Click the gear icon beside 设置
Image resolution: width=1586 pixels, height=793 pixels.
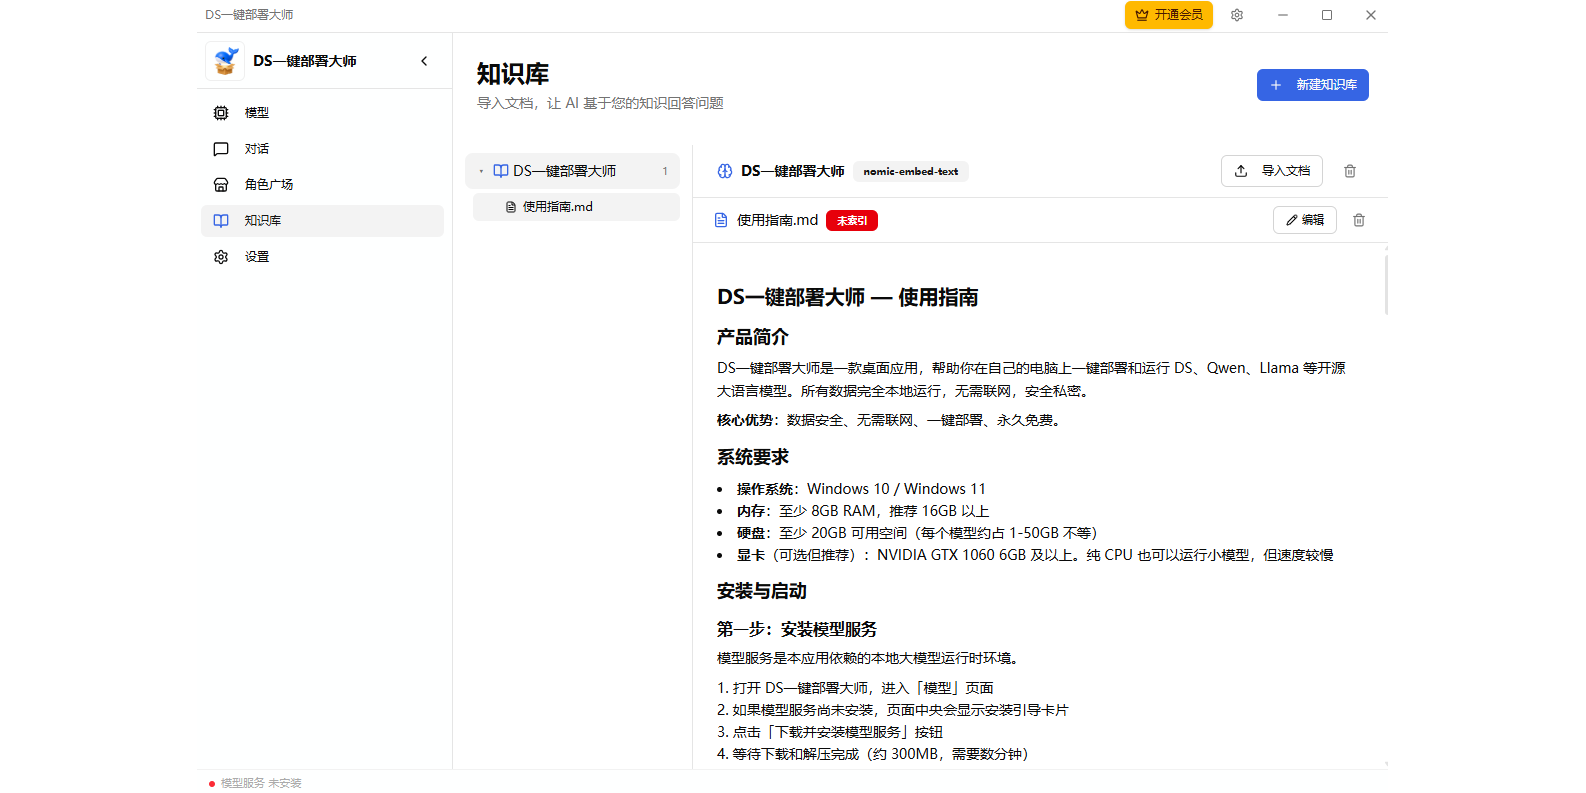[221, 257]
